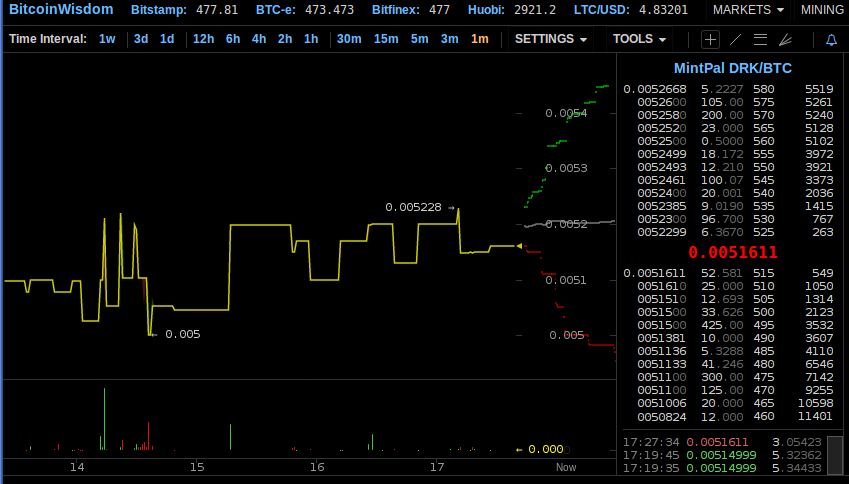The image size is (849, 484).
Task: Click the trade history scrollbar
Action: pyautogui.click(x=835, y=455)
